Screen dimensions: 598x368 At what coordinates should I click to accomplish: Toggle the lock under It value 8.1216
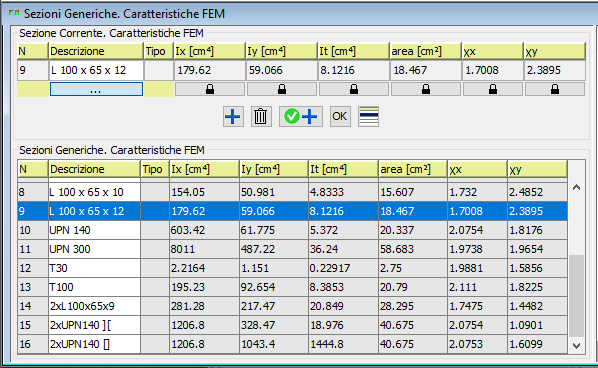[x=354, y=89]
